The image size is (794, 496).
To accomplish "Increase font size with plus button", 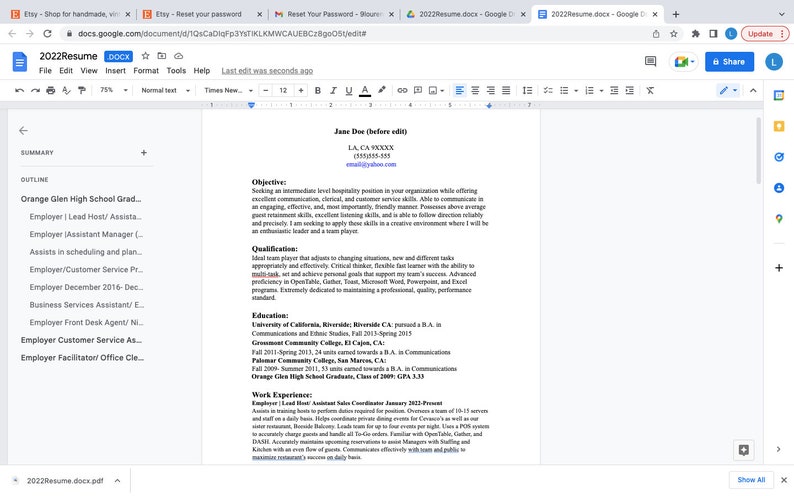I will pyautogui.click(x=301, y=91).
